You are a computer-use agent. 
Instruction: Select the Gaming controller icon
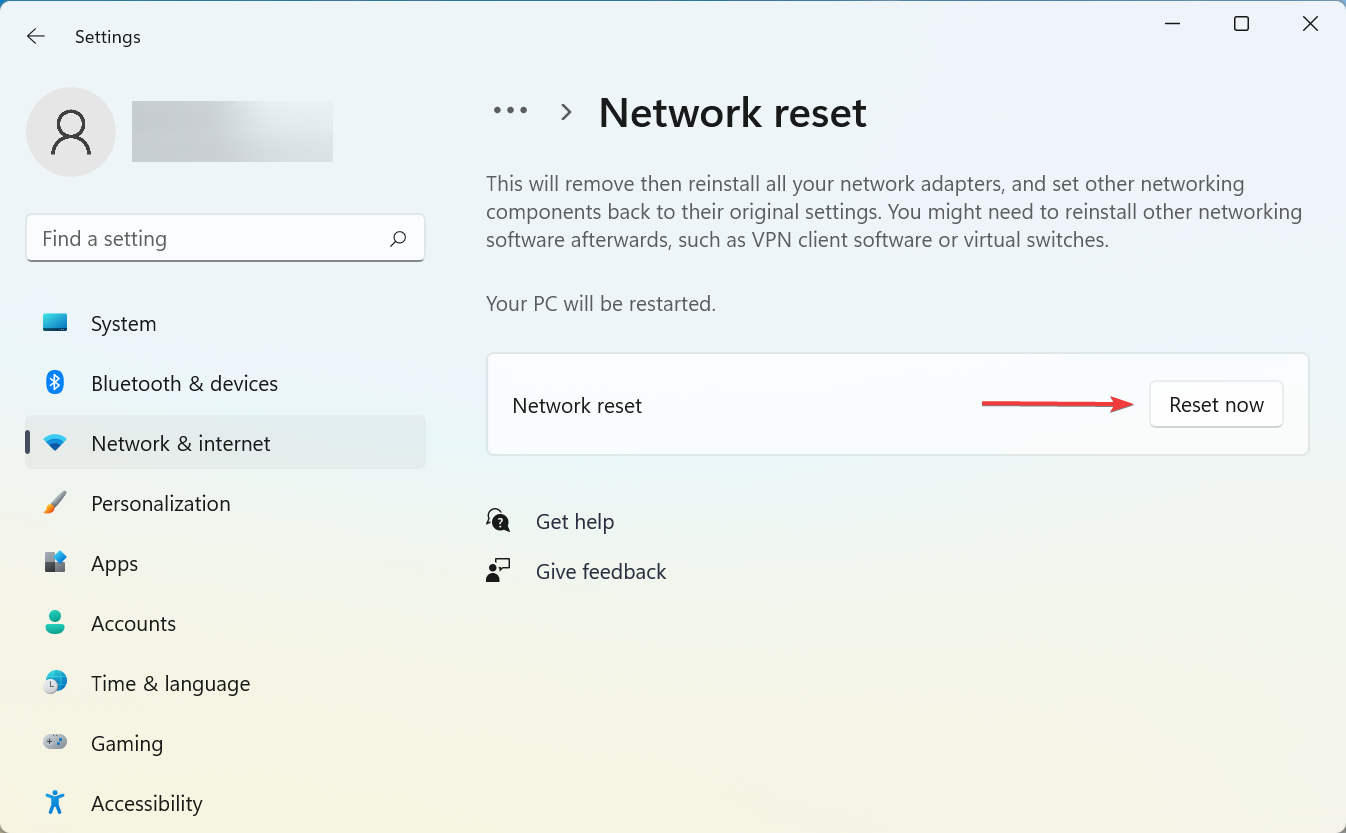tap(55, 743)
